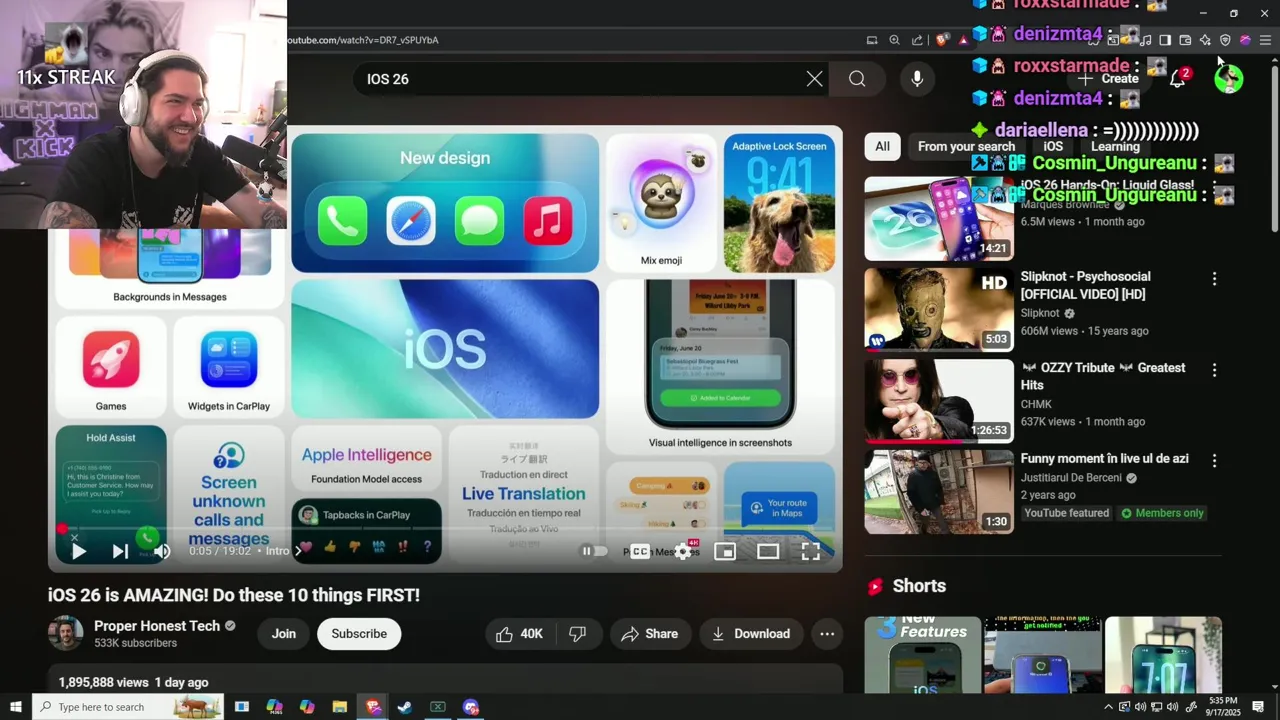The image size is (1280, 720).
Task: Toggle the browser sidebar panel icon
Action: (x=1165, y=40)
